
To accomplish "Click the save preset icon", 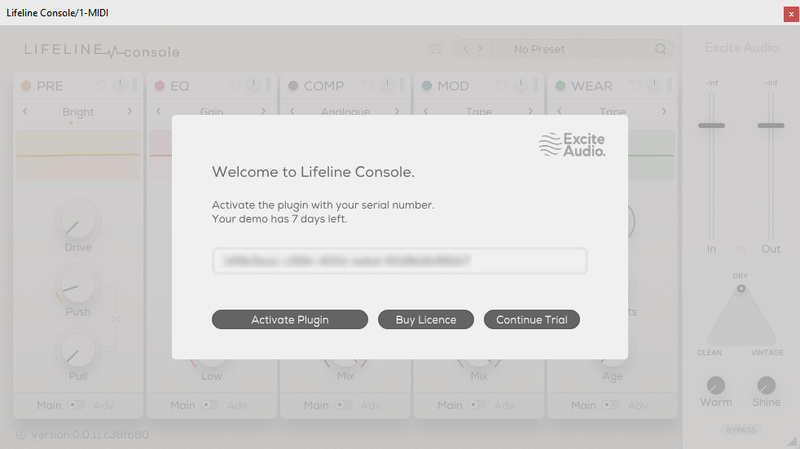I will click(x=436, y=49).
